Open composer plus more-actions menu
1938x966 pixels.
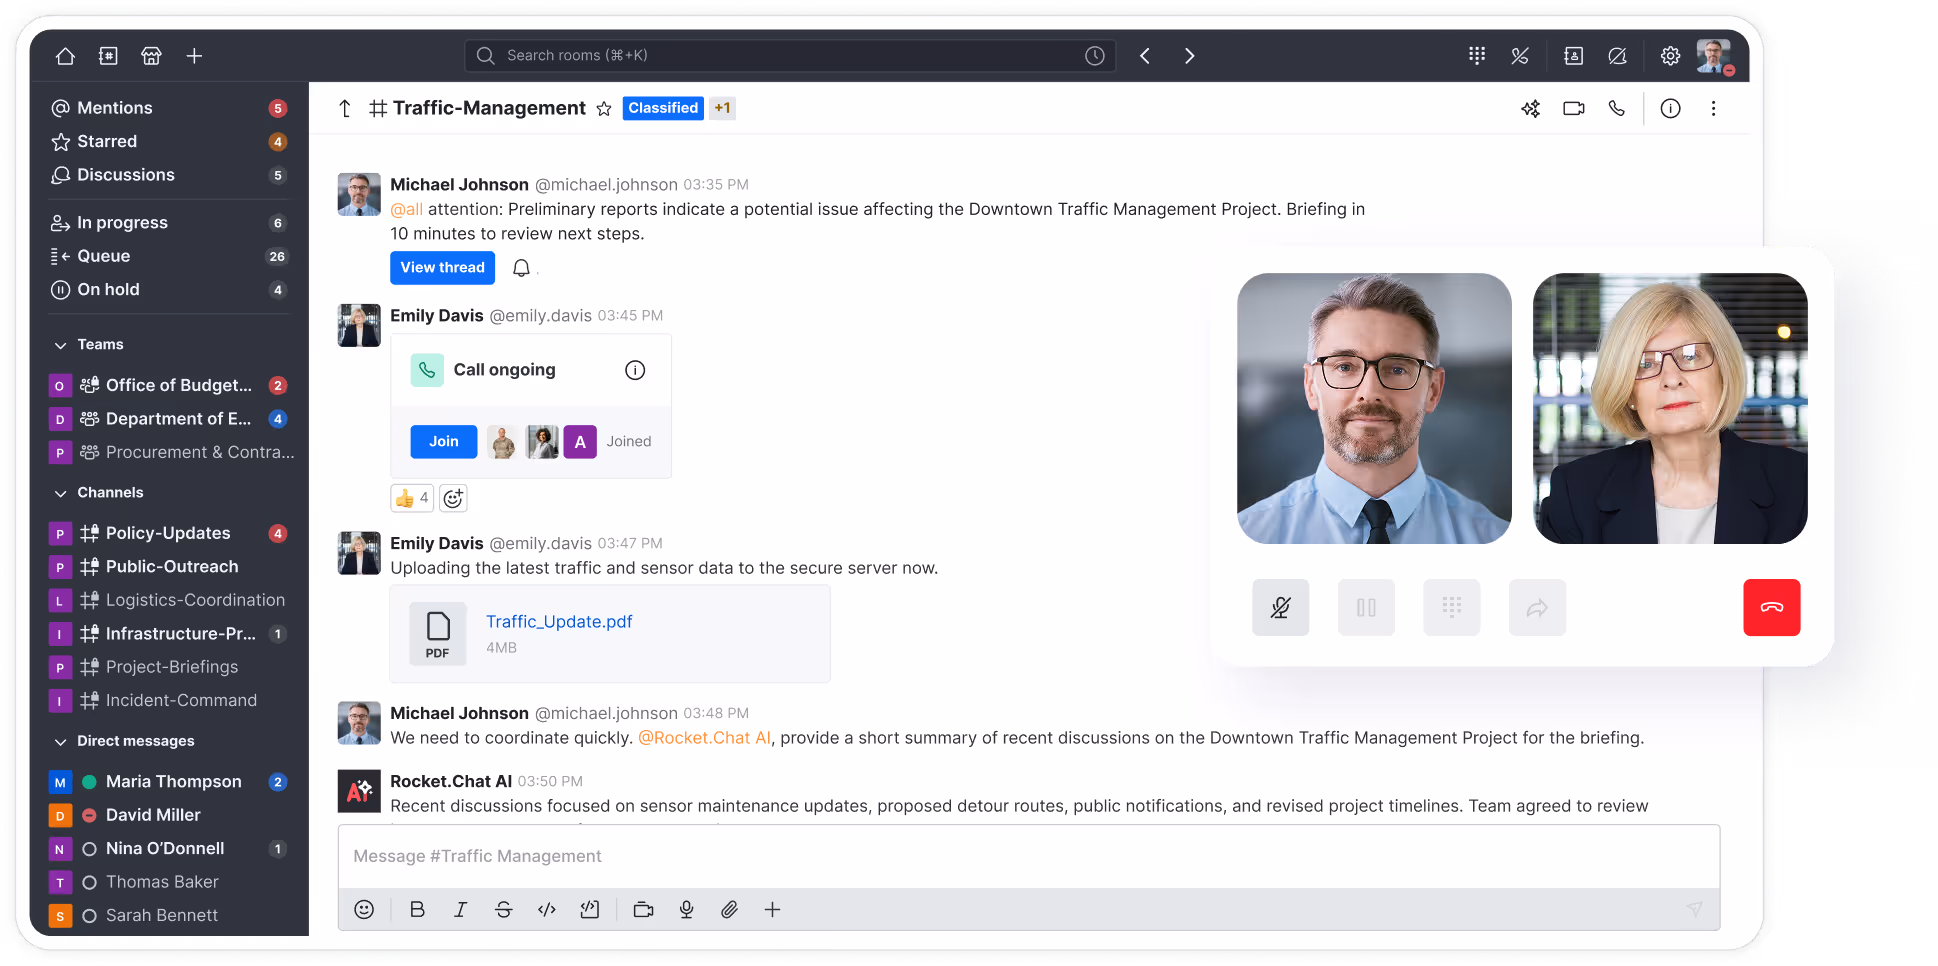click(773, 910)
